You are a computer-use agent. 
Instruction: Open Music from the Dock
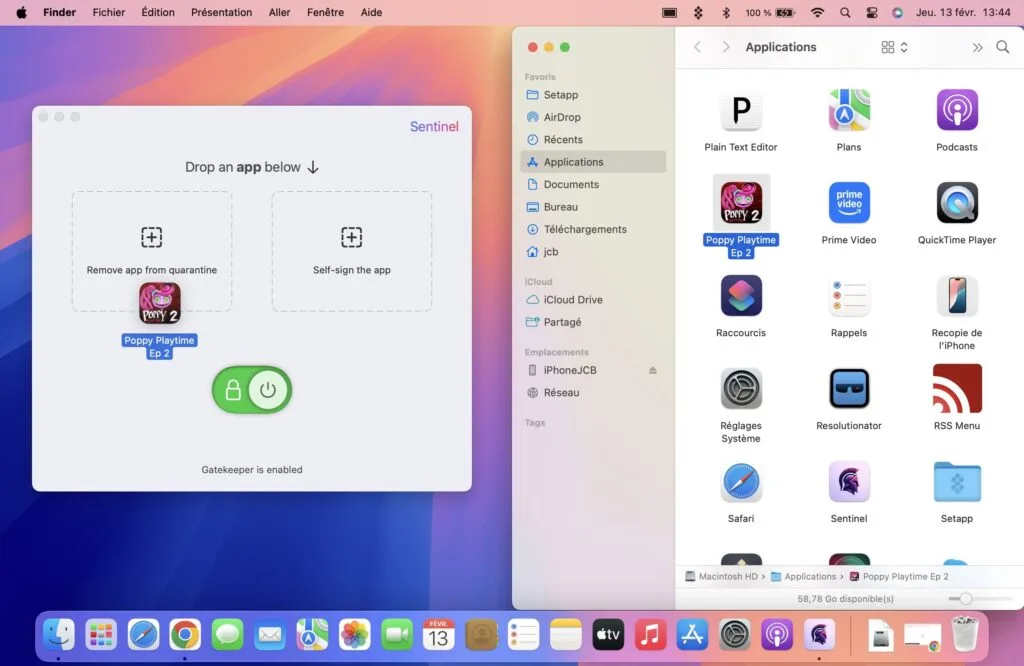(x=650, y=635)
